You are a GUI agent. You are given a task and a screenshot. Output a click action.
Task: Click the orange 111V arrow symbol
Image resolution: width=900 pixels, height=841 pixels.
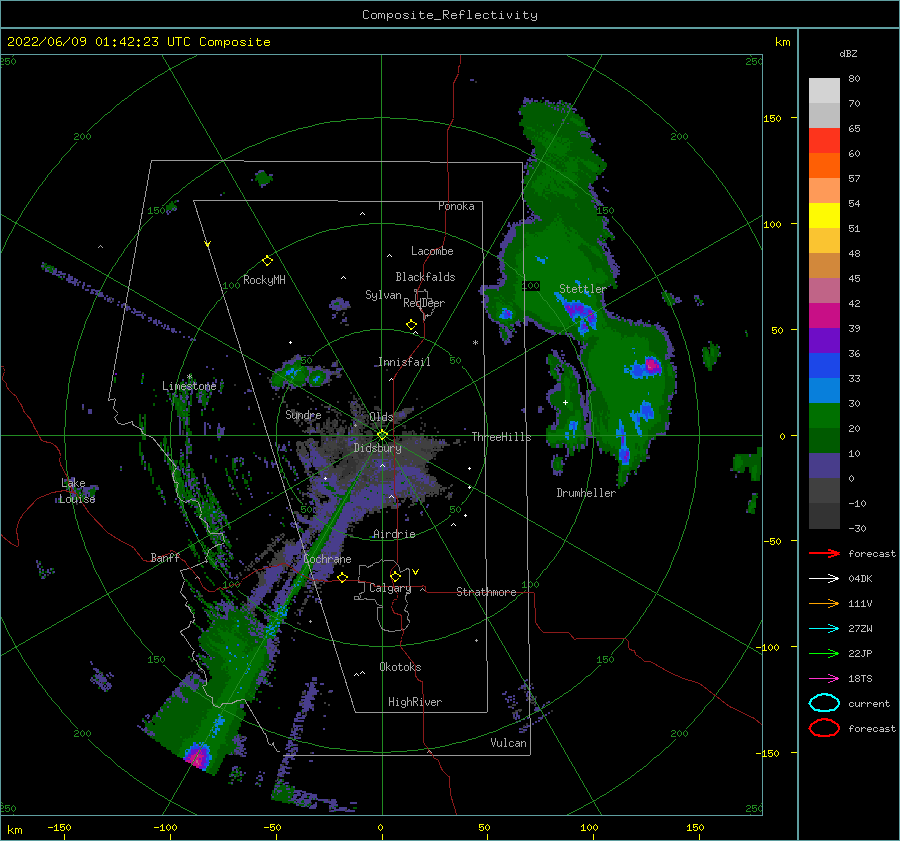(824, 603)
